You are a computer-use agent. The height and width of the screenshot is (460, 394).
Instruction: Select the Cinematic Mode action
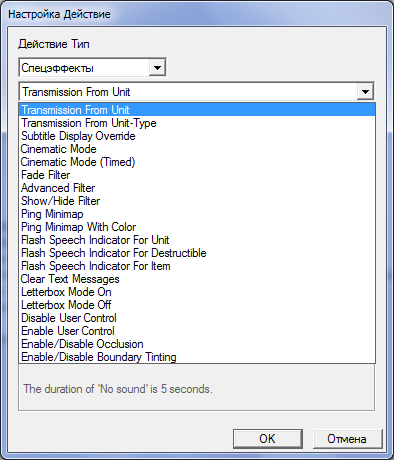pyautogui.click(x=197, y=149)
